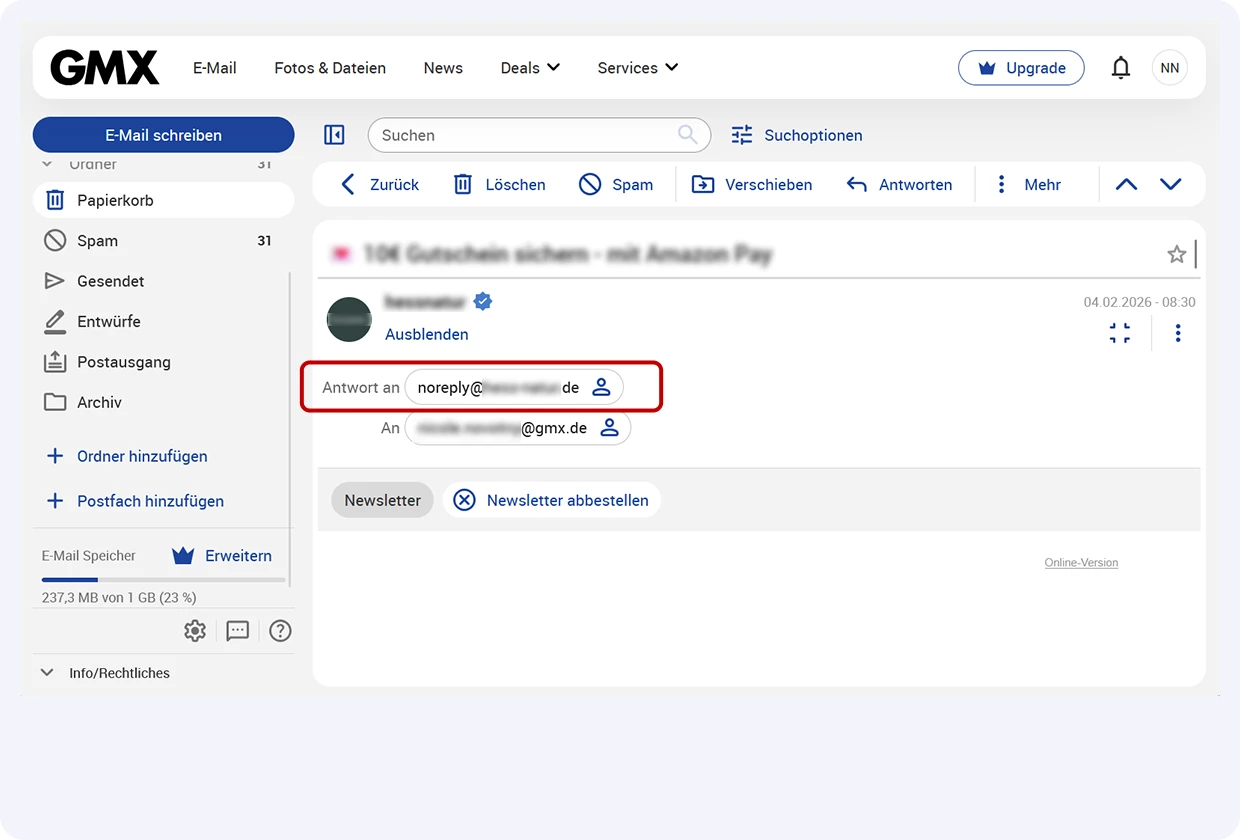Screen dimensions: 1240x840
Task: Go to previous email with up arrow
Action: [1126, 185]
